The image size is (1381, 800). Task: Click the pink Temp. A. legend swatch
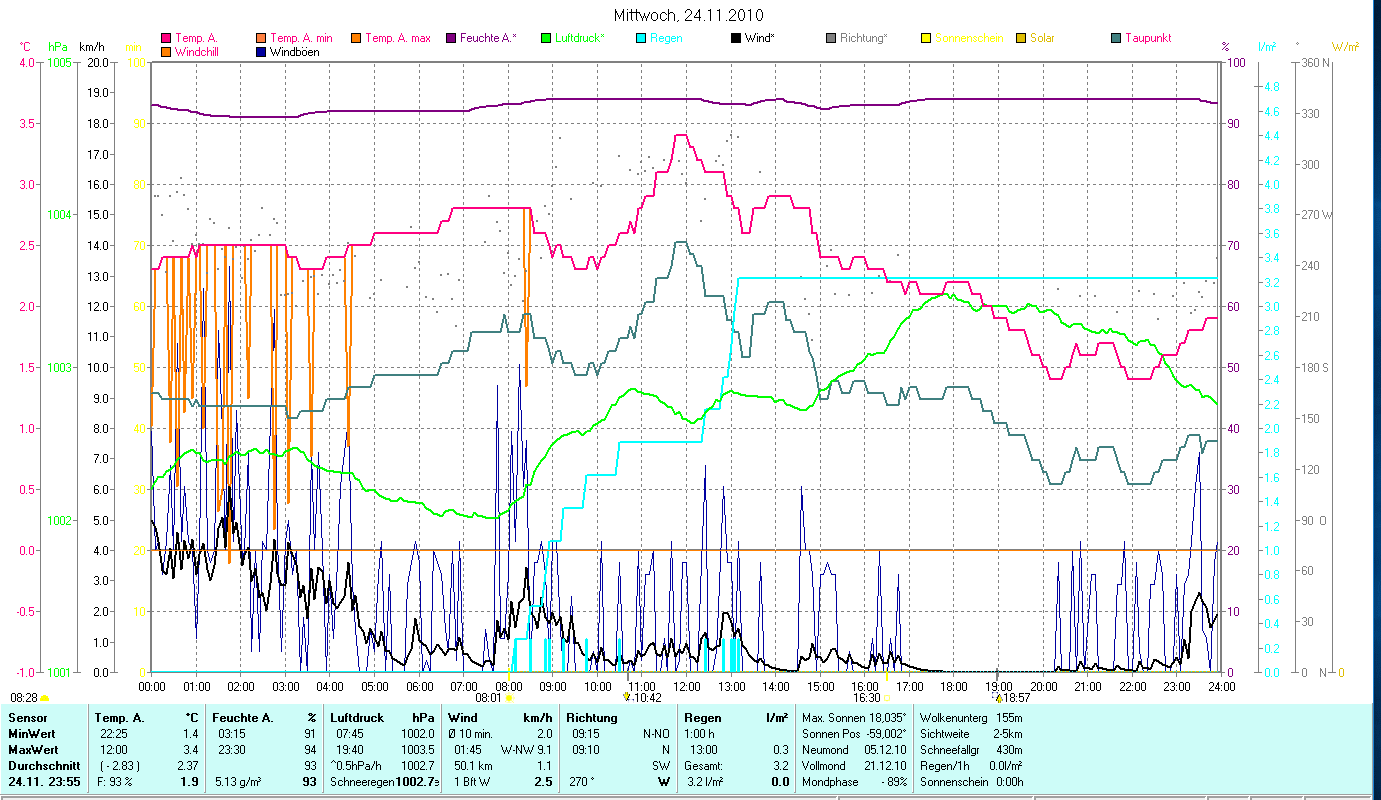(166, 38)
